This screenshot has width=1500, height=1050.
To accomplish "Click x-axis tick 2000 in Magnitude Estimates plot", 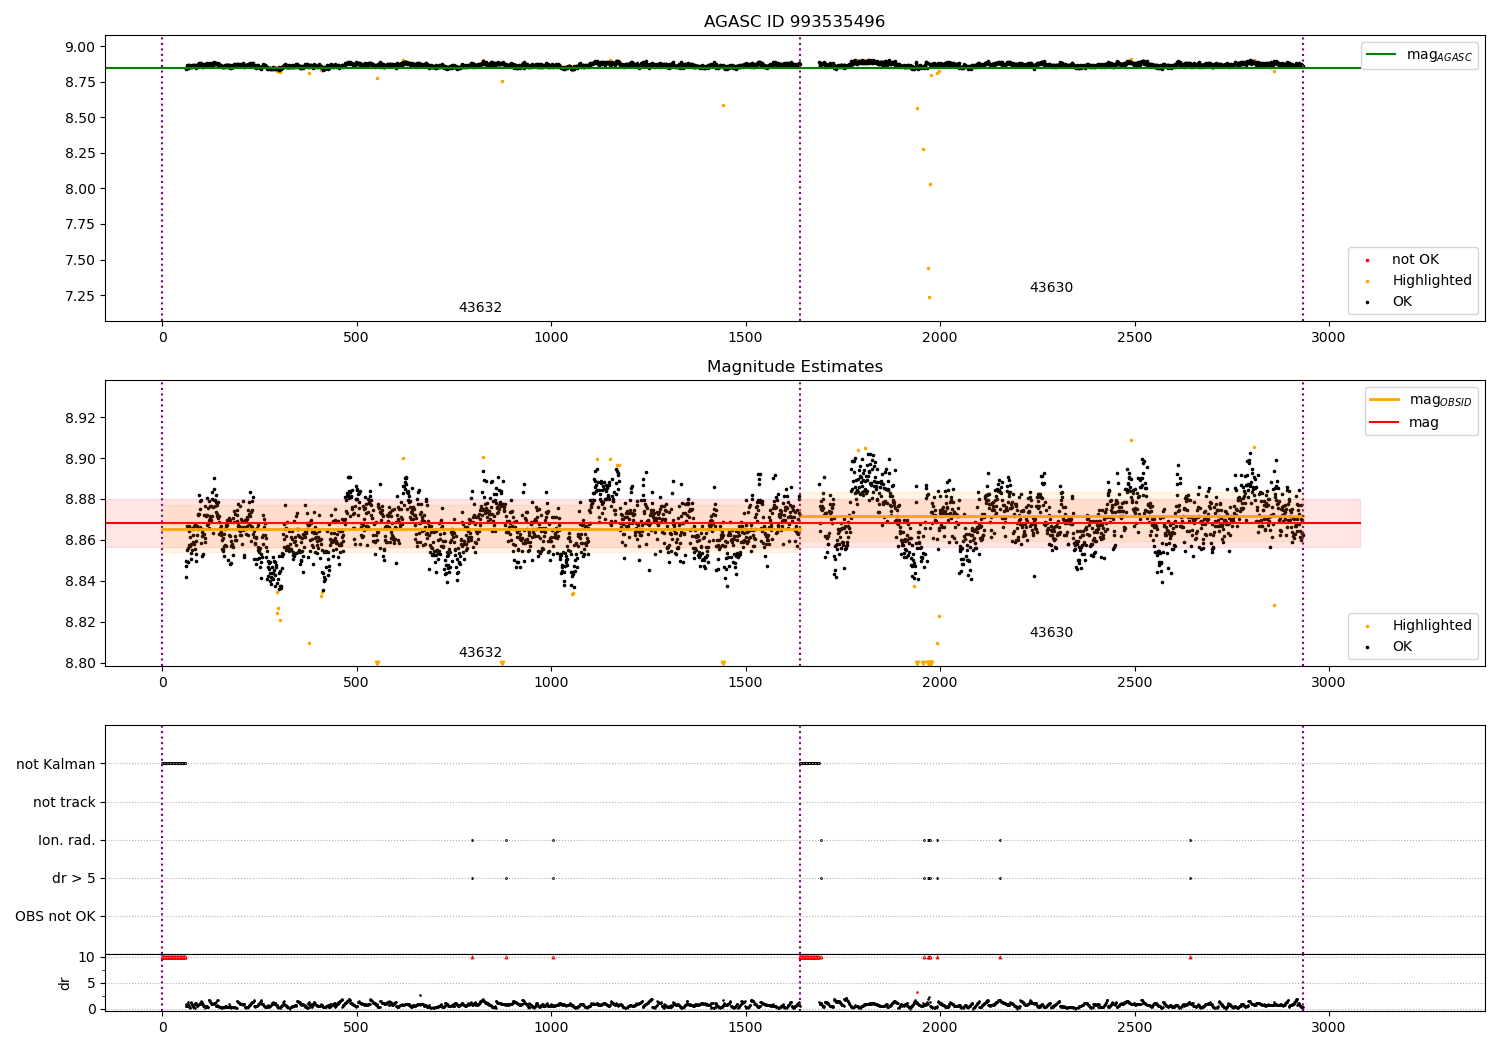I will [940, 683].
